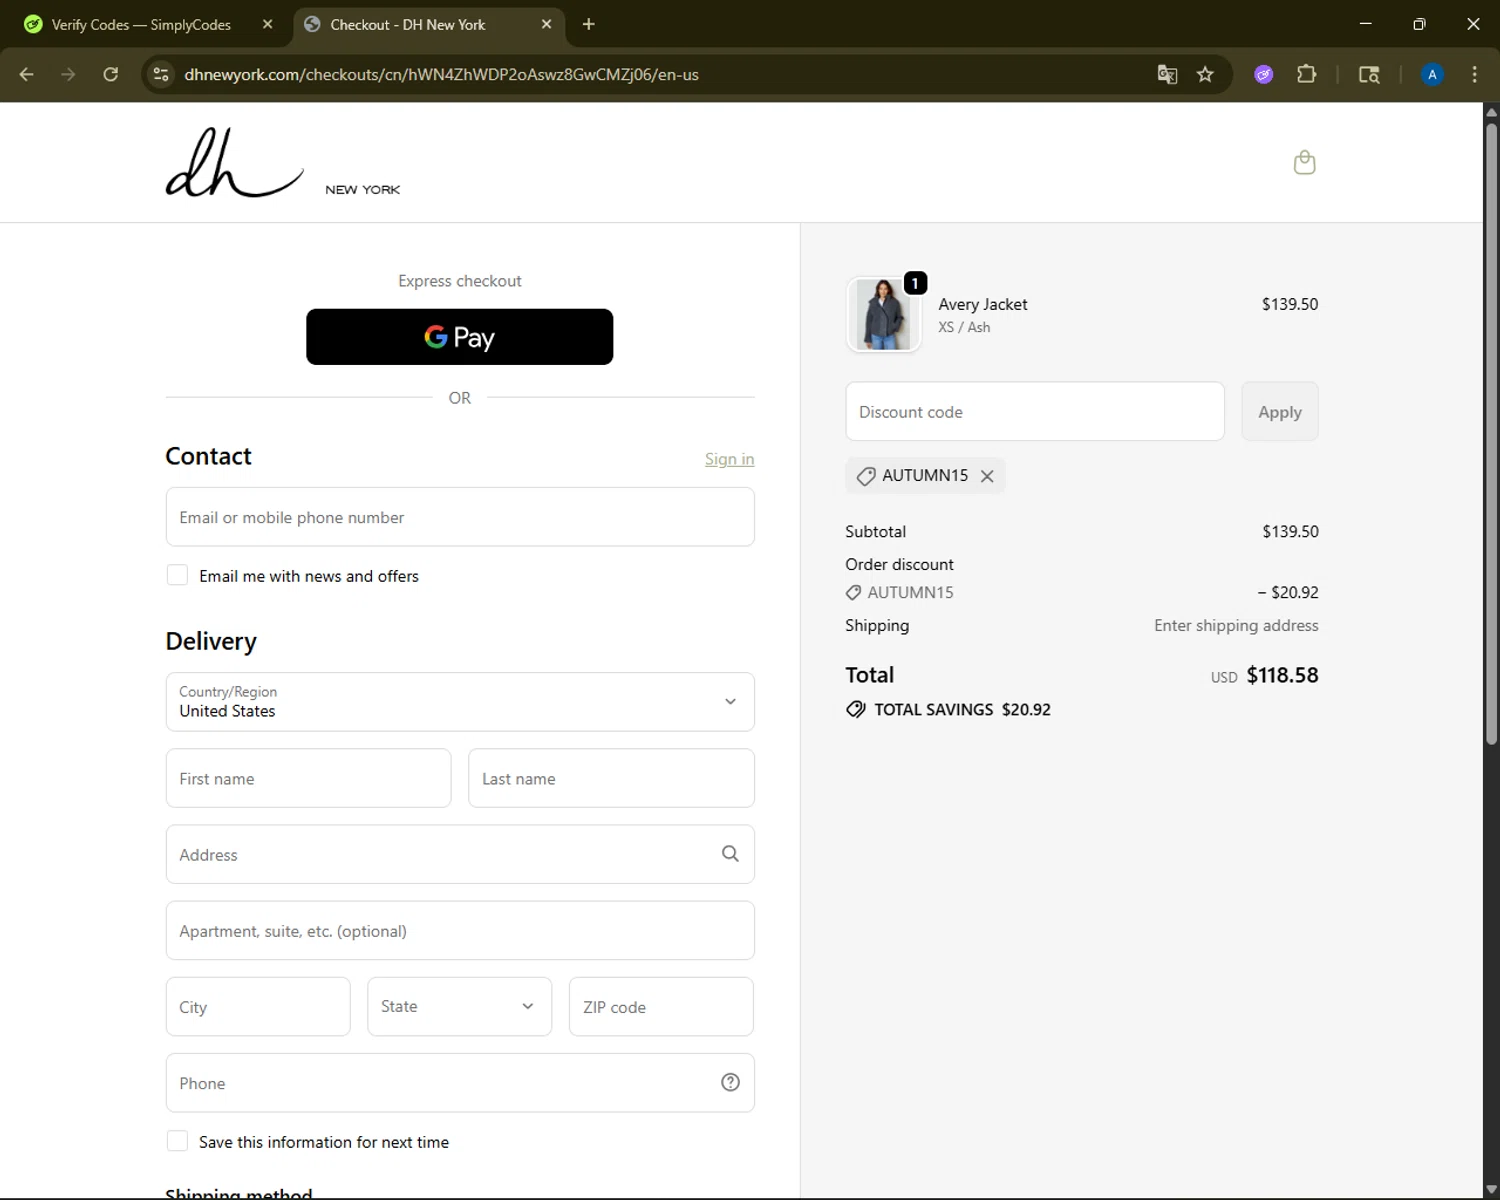The width and height of the screenshot is (1500, 1200).
Task: Click the Apartment, suite, etc. field
Action: 460,930
